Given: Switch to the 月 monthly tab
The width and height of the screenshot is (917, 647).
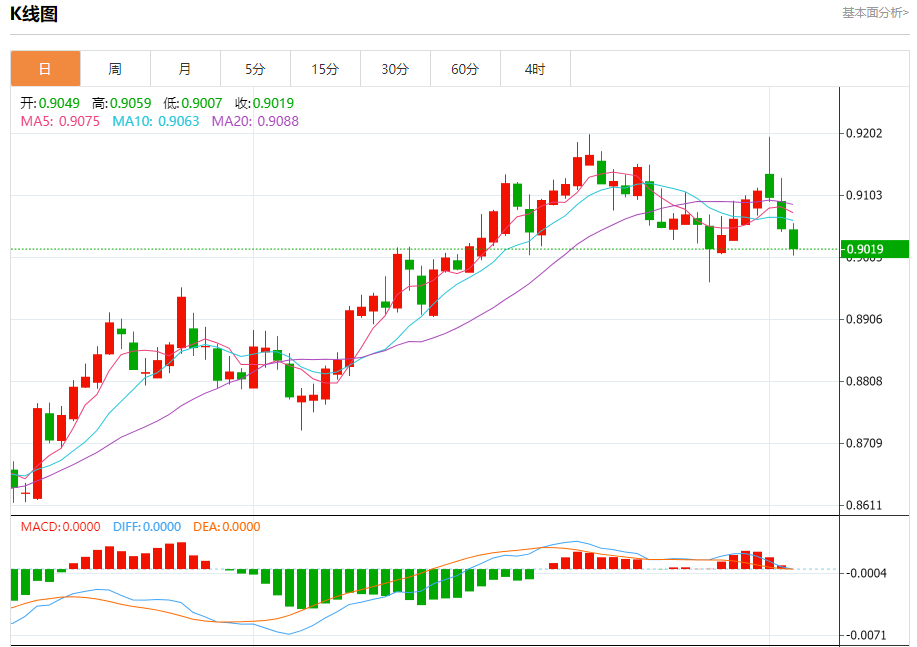Looking at the screenshot, I should 185,69.
